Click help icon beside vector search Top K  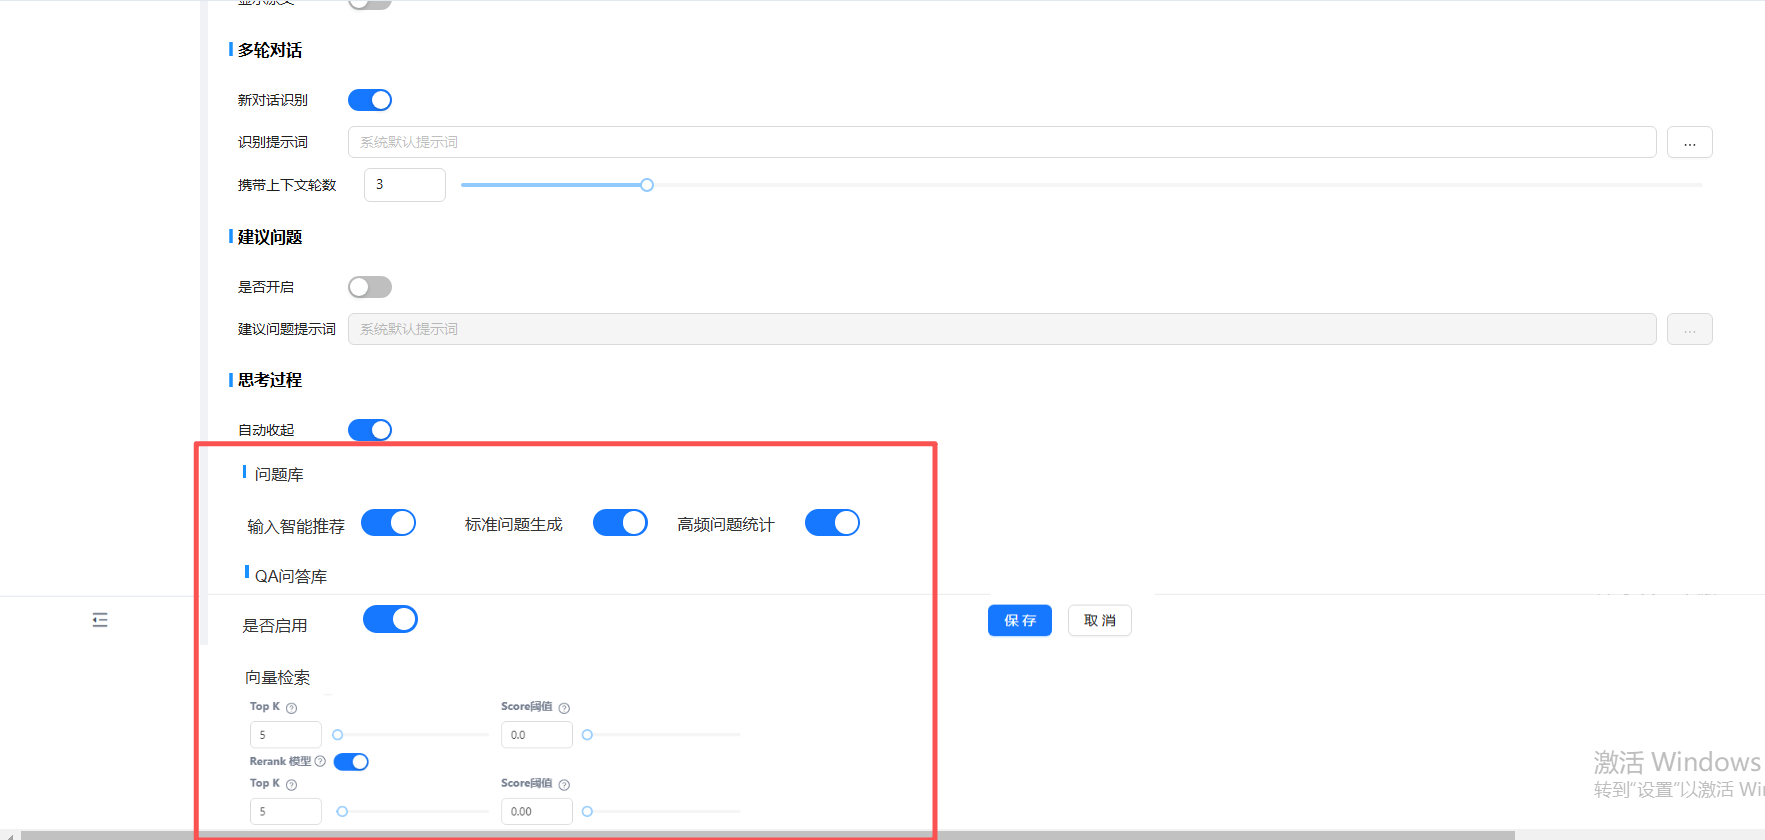(x=291, y=708)
